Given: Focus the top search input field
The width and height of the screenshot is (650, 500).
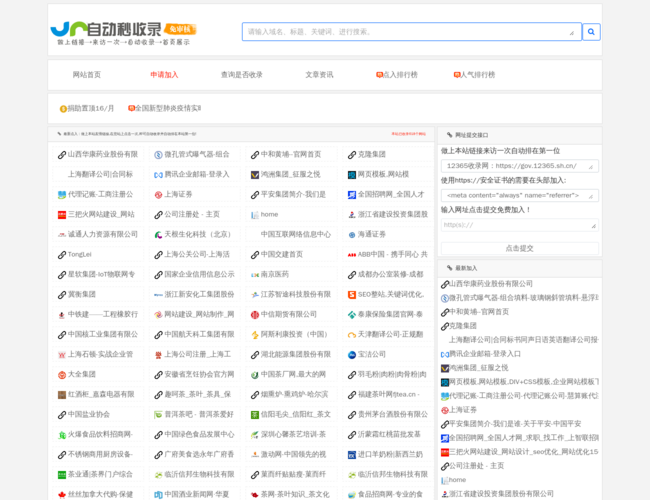Looking at the screenshot, I should coord(412,32).
